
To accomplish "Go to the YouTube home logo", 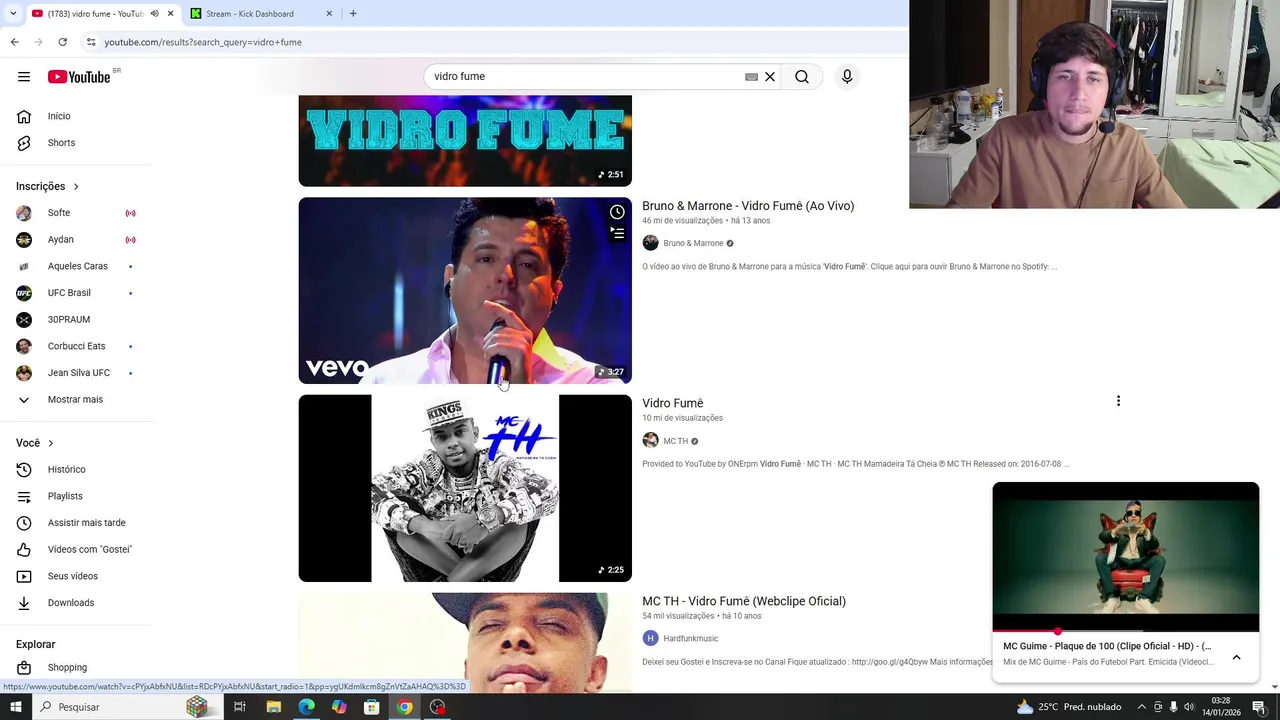I will [x=79, y=77].
